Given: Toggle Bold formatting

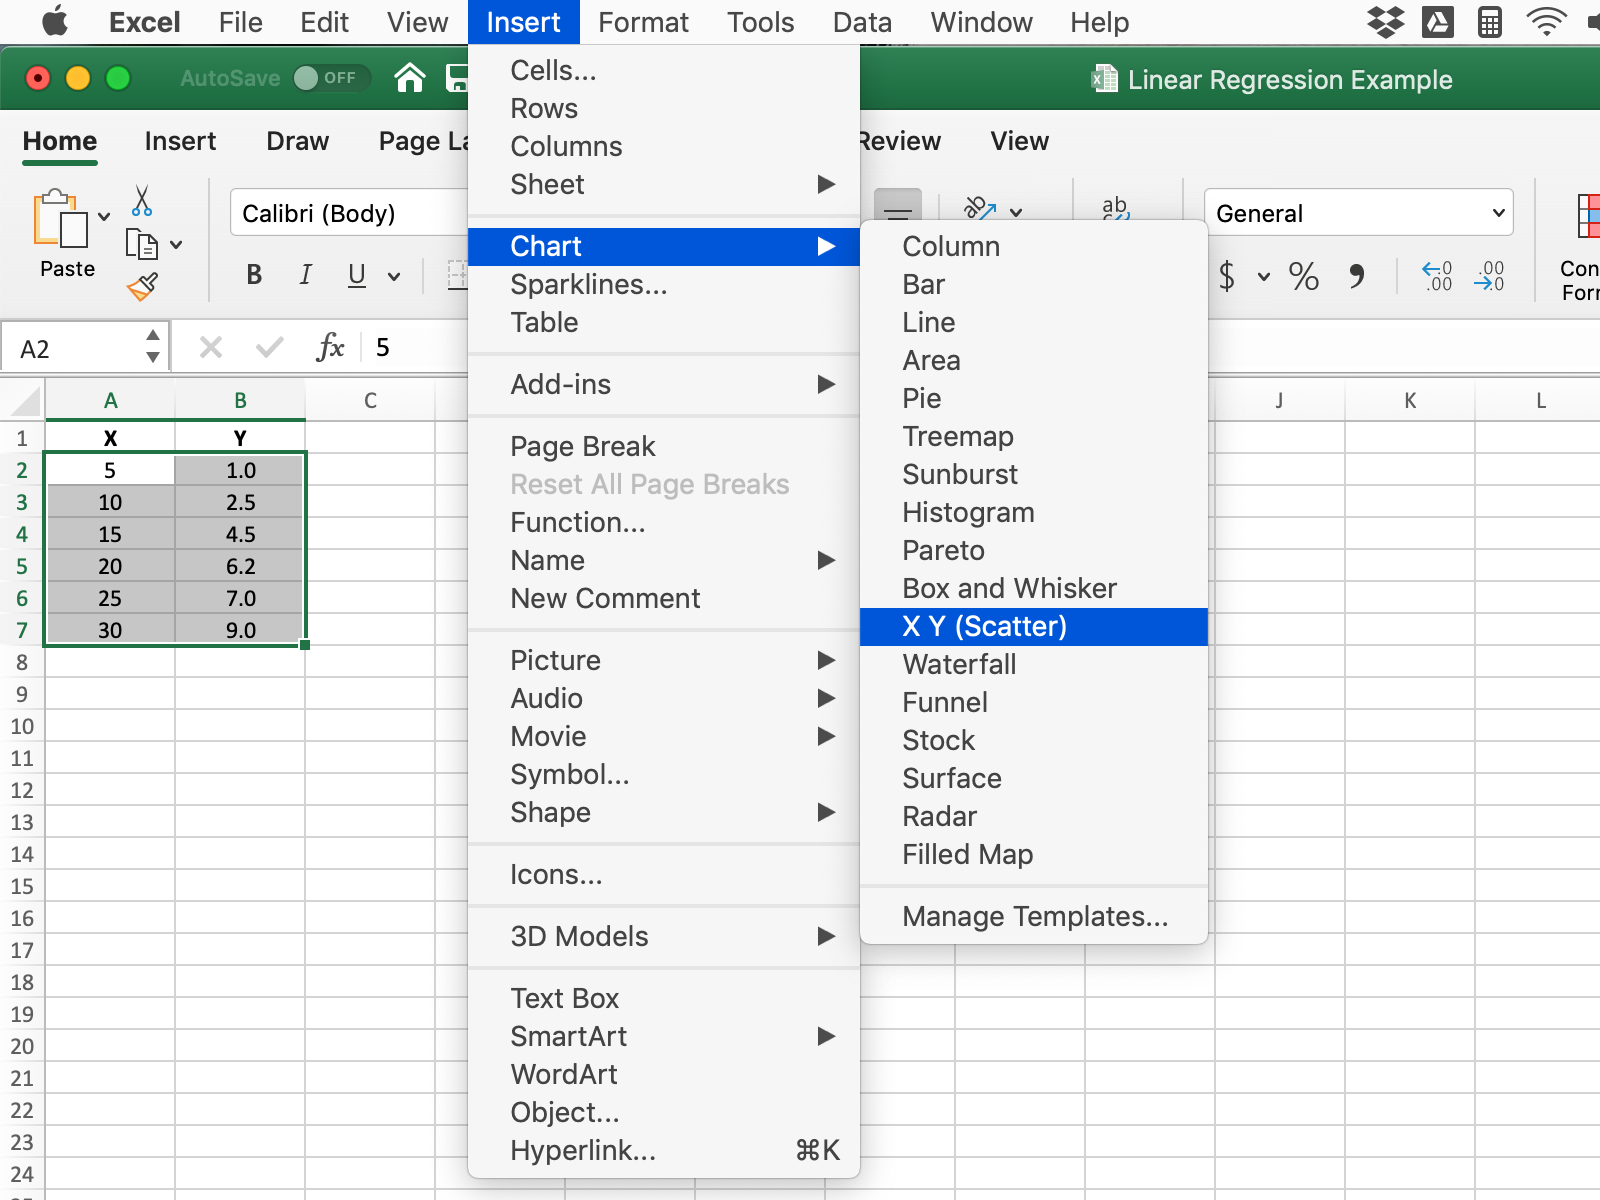Looking at the screenshot, I should tap(254, 275).
